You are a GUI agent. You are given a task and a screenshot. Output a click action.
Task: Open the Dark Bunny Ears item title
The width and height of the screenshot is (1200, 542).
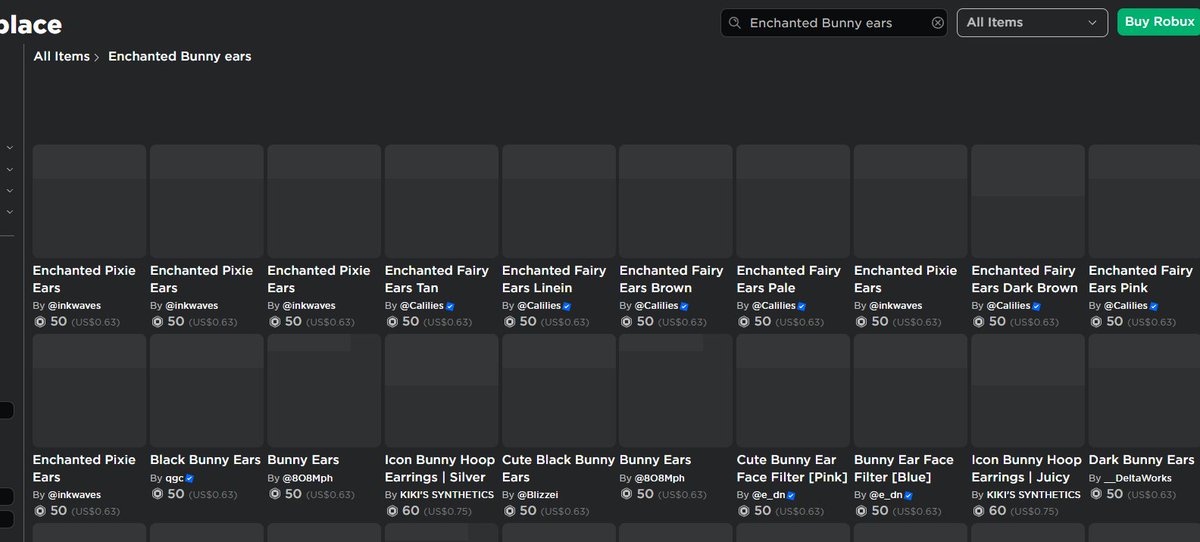1141,460
